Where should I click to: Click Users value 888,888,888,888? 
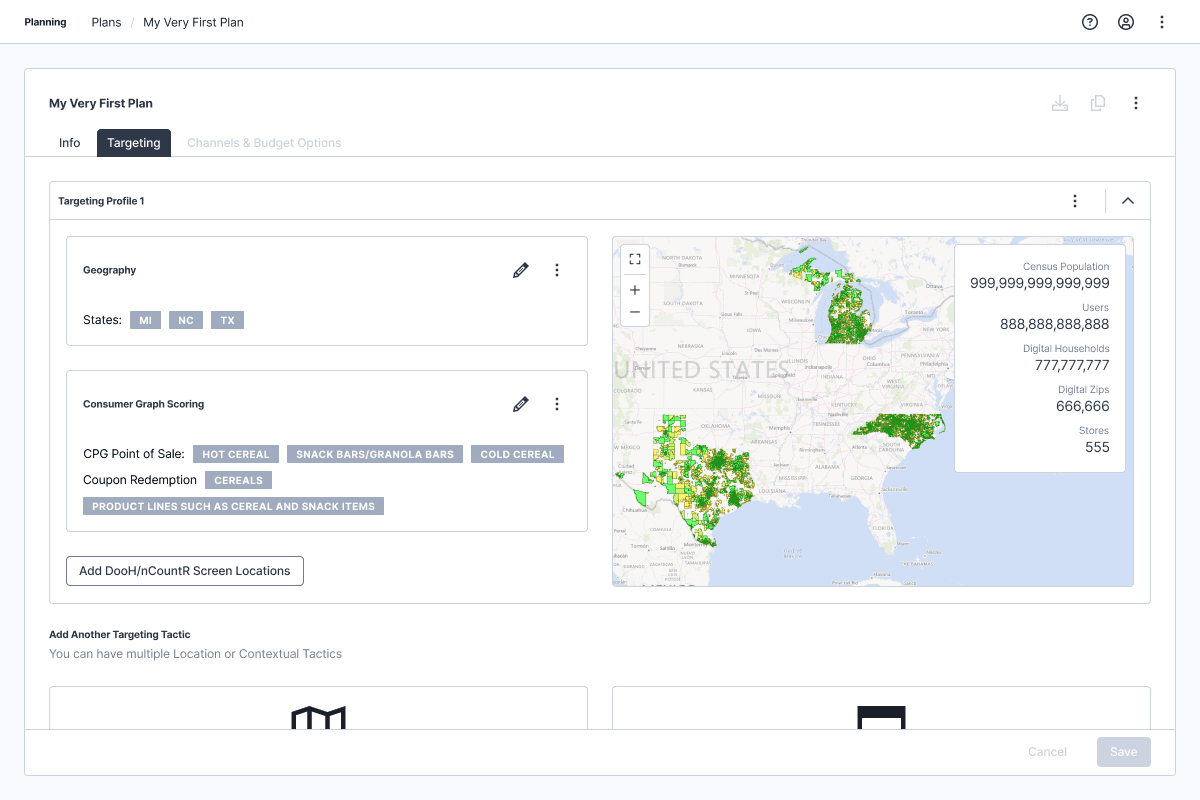1054,324
